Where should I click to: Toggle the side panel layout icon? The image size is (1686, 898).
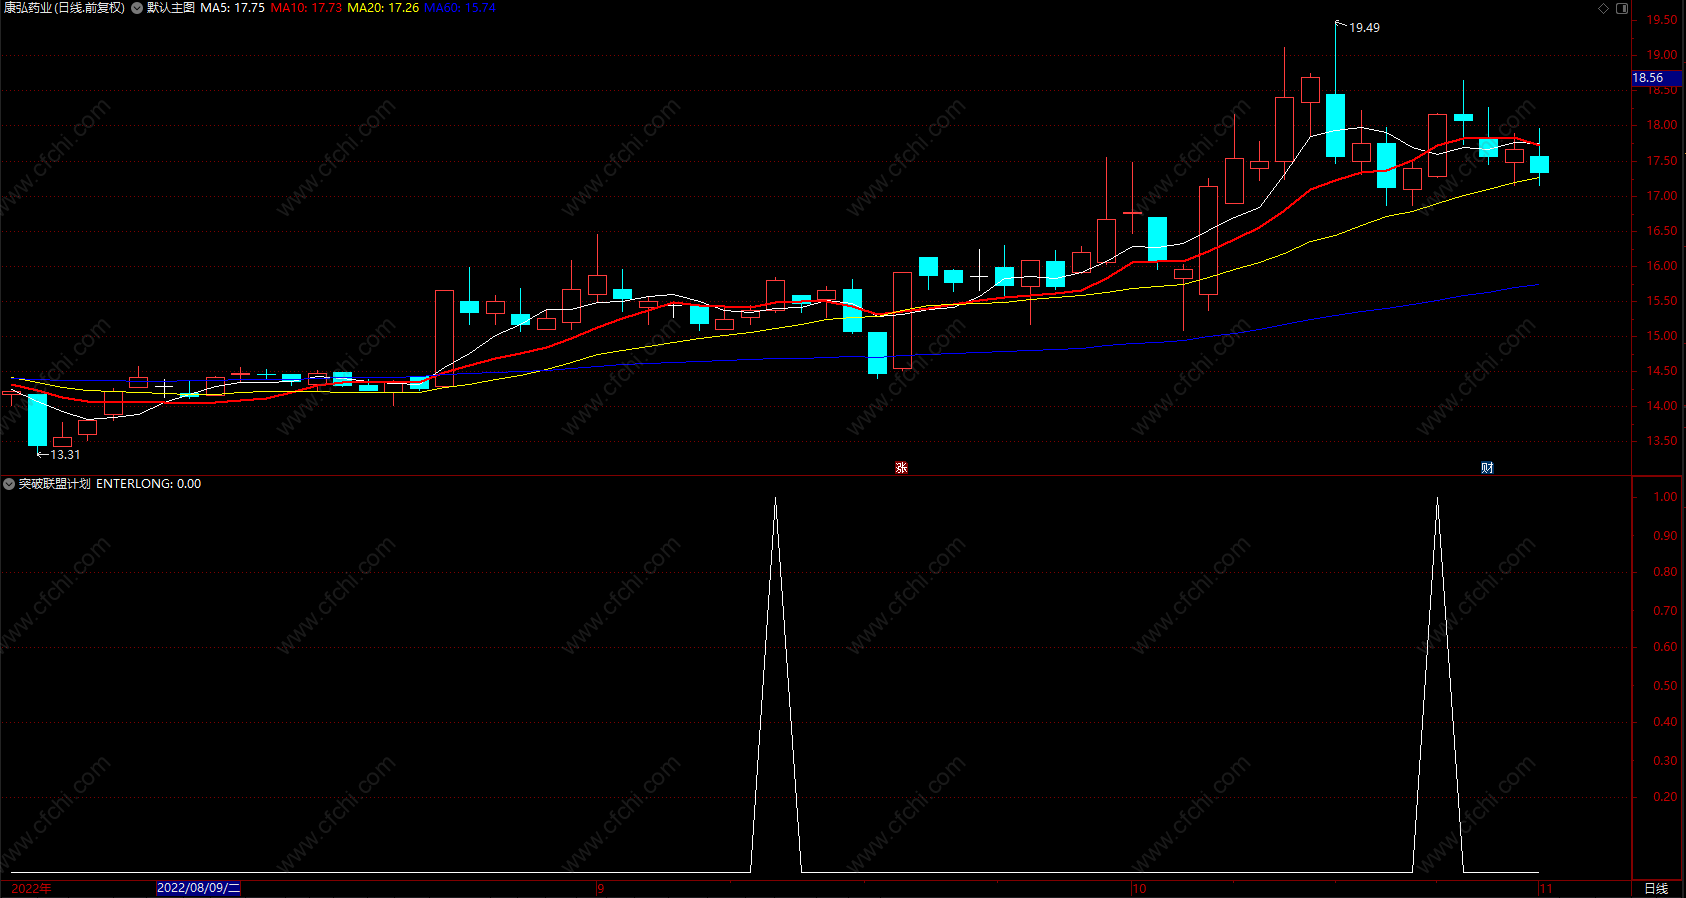click(1622, 8)
